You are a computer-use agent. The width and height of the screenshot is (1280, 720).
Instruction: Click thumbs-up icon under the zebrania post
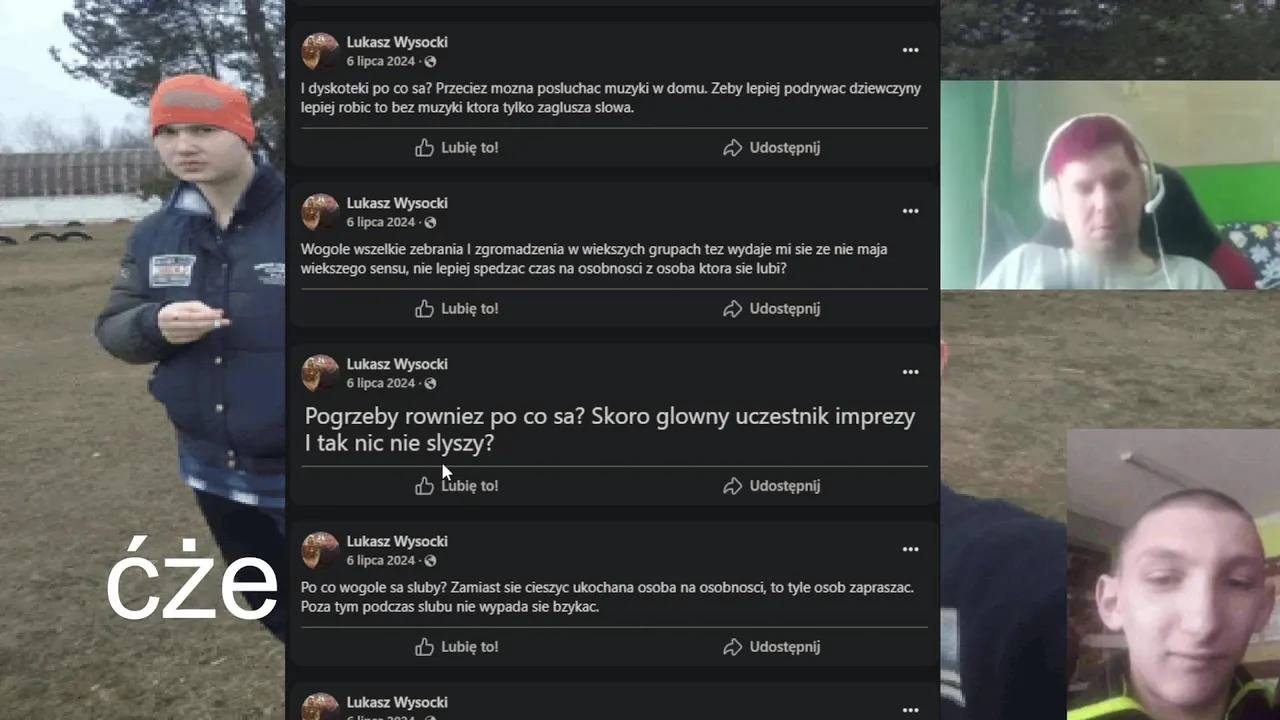tap(424, 309)
